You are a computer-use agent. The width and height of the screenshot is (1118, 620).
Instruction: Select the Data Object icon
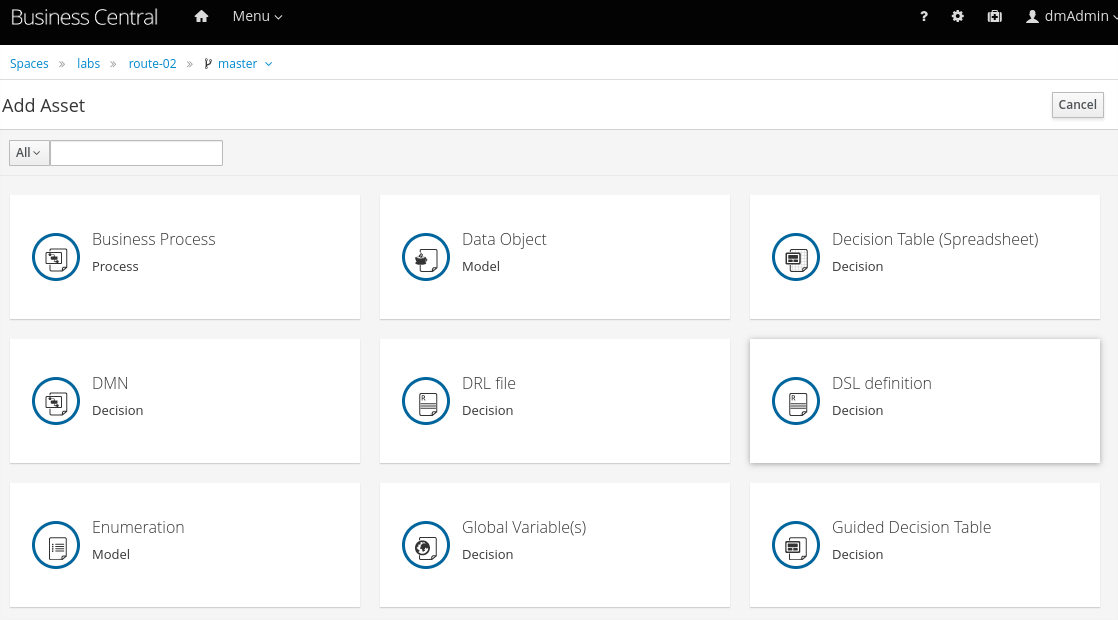(426, 257)
